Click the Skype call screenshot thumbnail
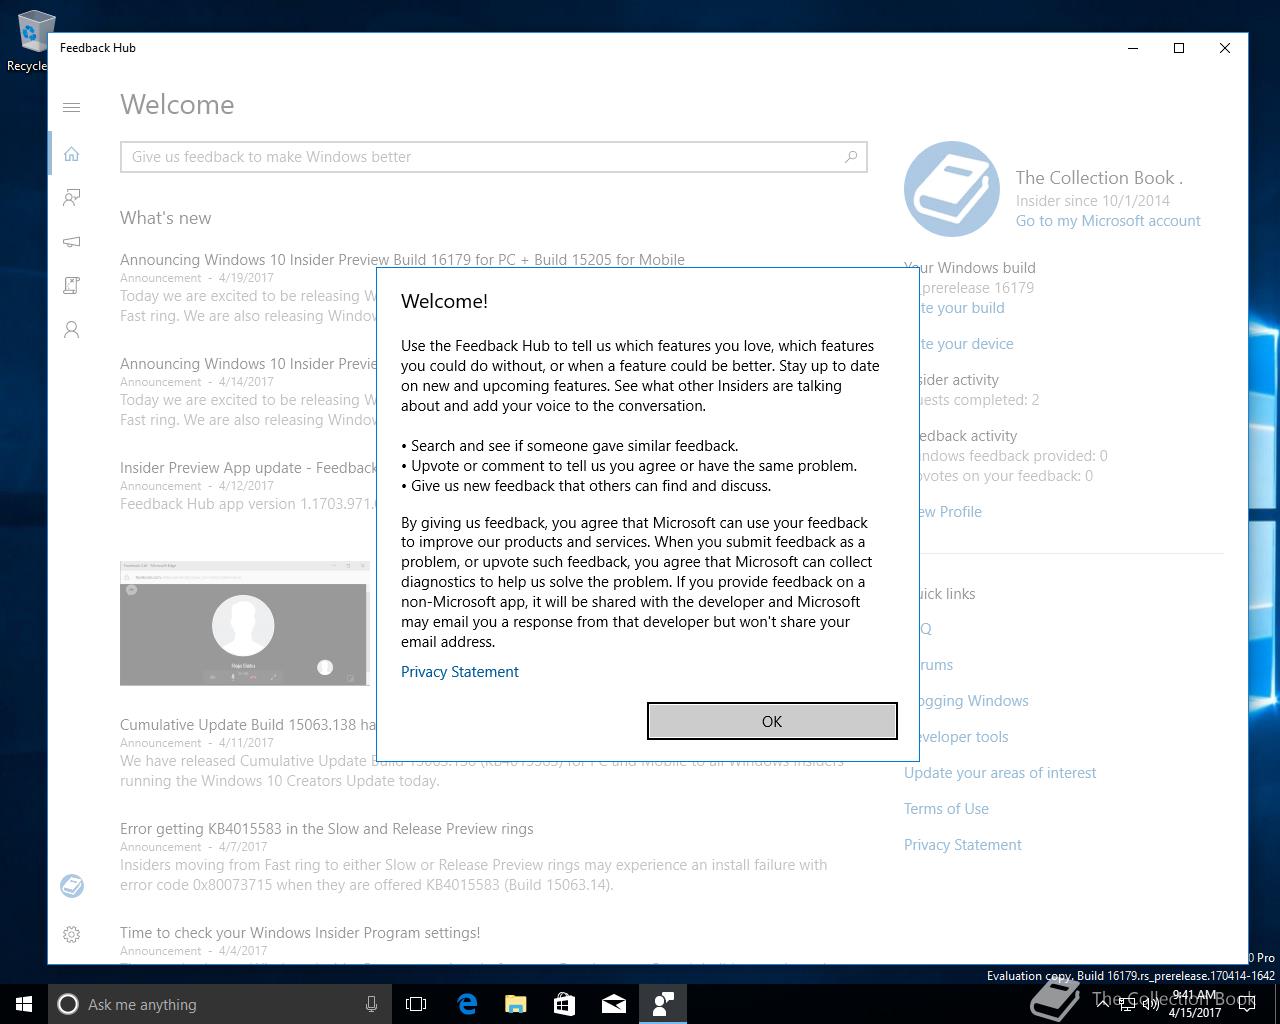 pyautogui.click(x=244, y=624)
